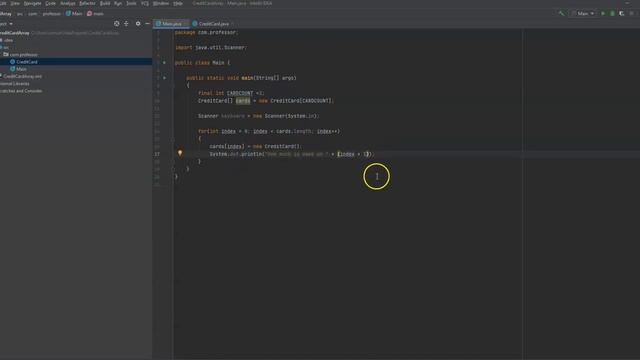Switch to the Main.java editor tab
Screen dimensions: 640x360
[171, 24]
